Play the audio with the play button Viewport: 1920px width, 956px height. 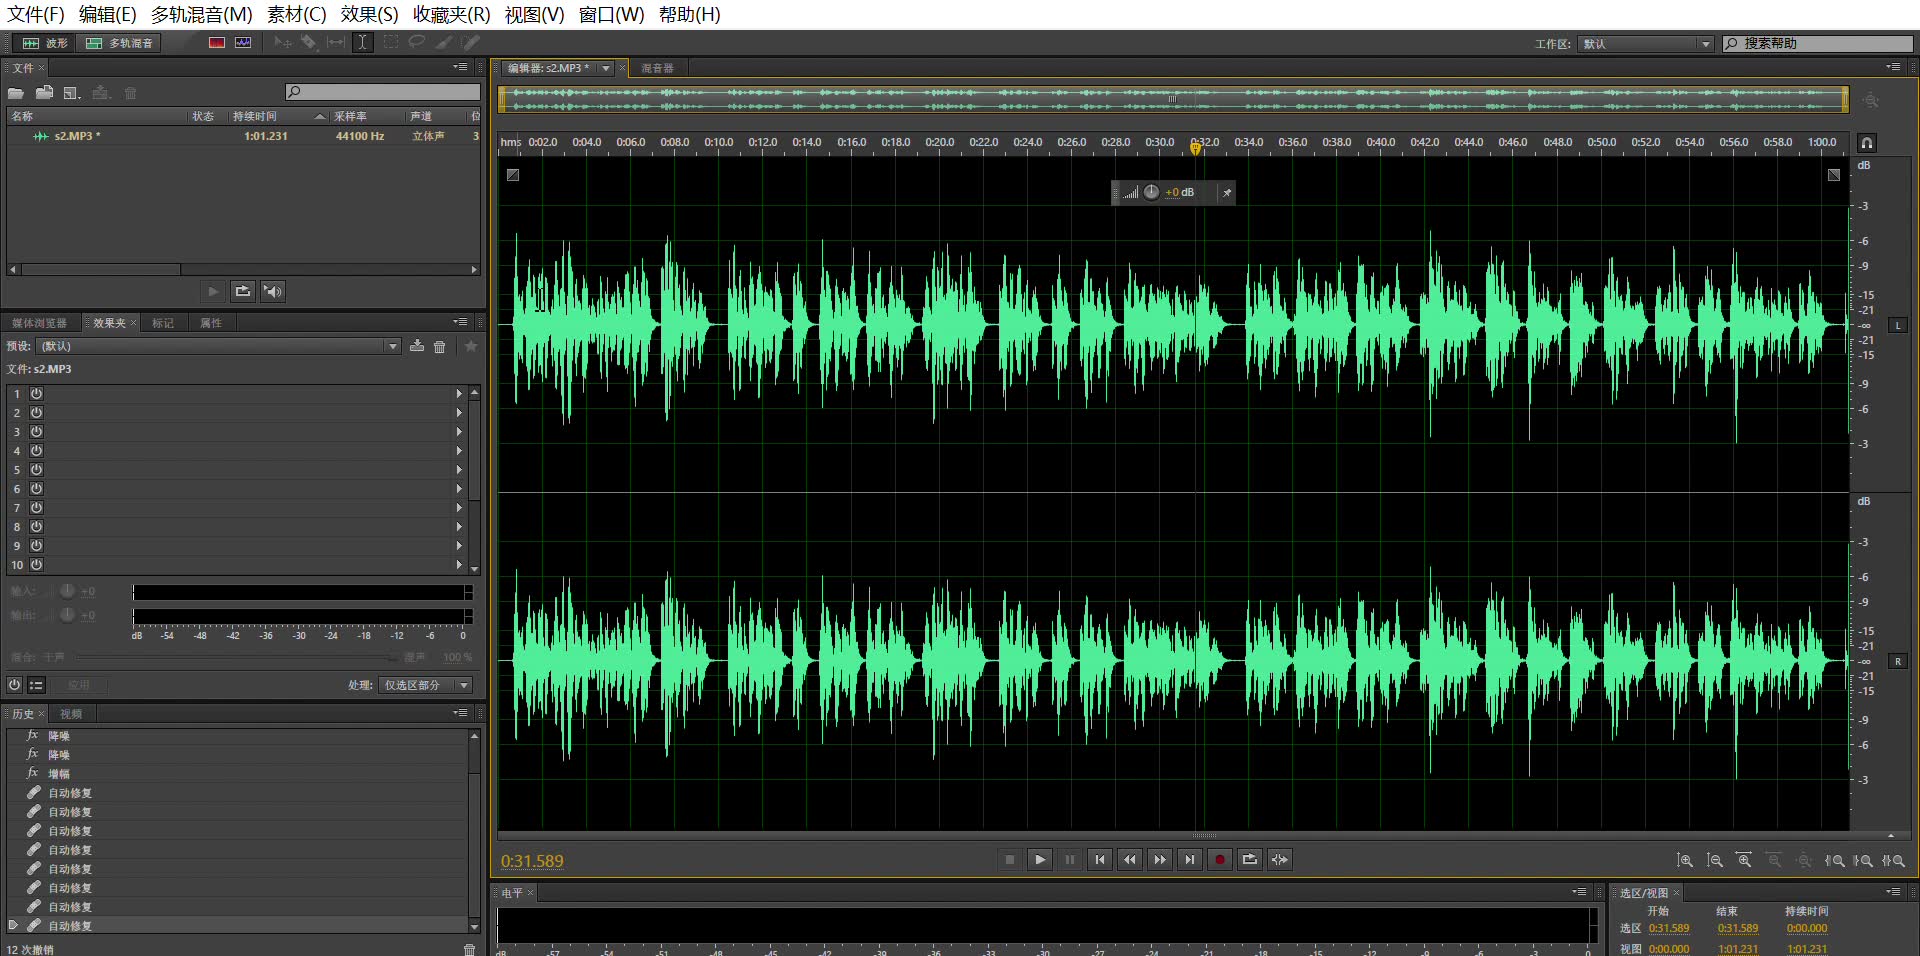[x=1040, y=859]
